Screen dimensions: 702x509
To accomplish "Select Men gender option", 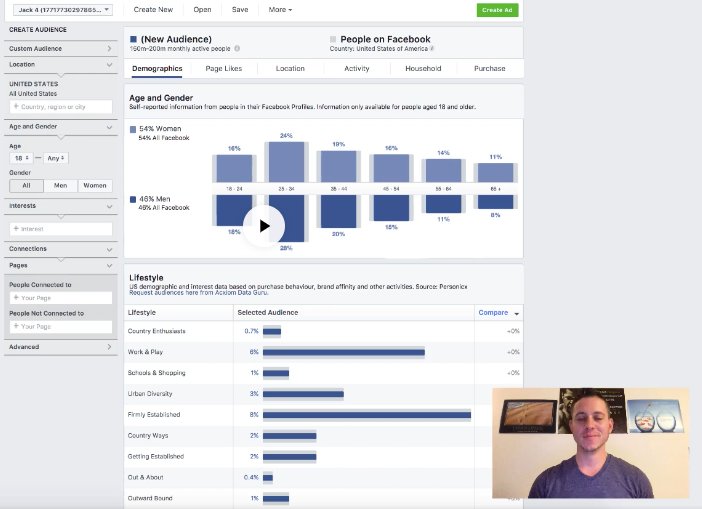I will (x=60, y=185).
